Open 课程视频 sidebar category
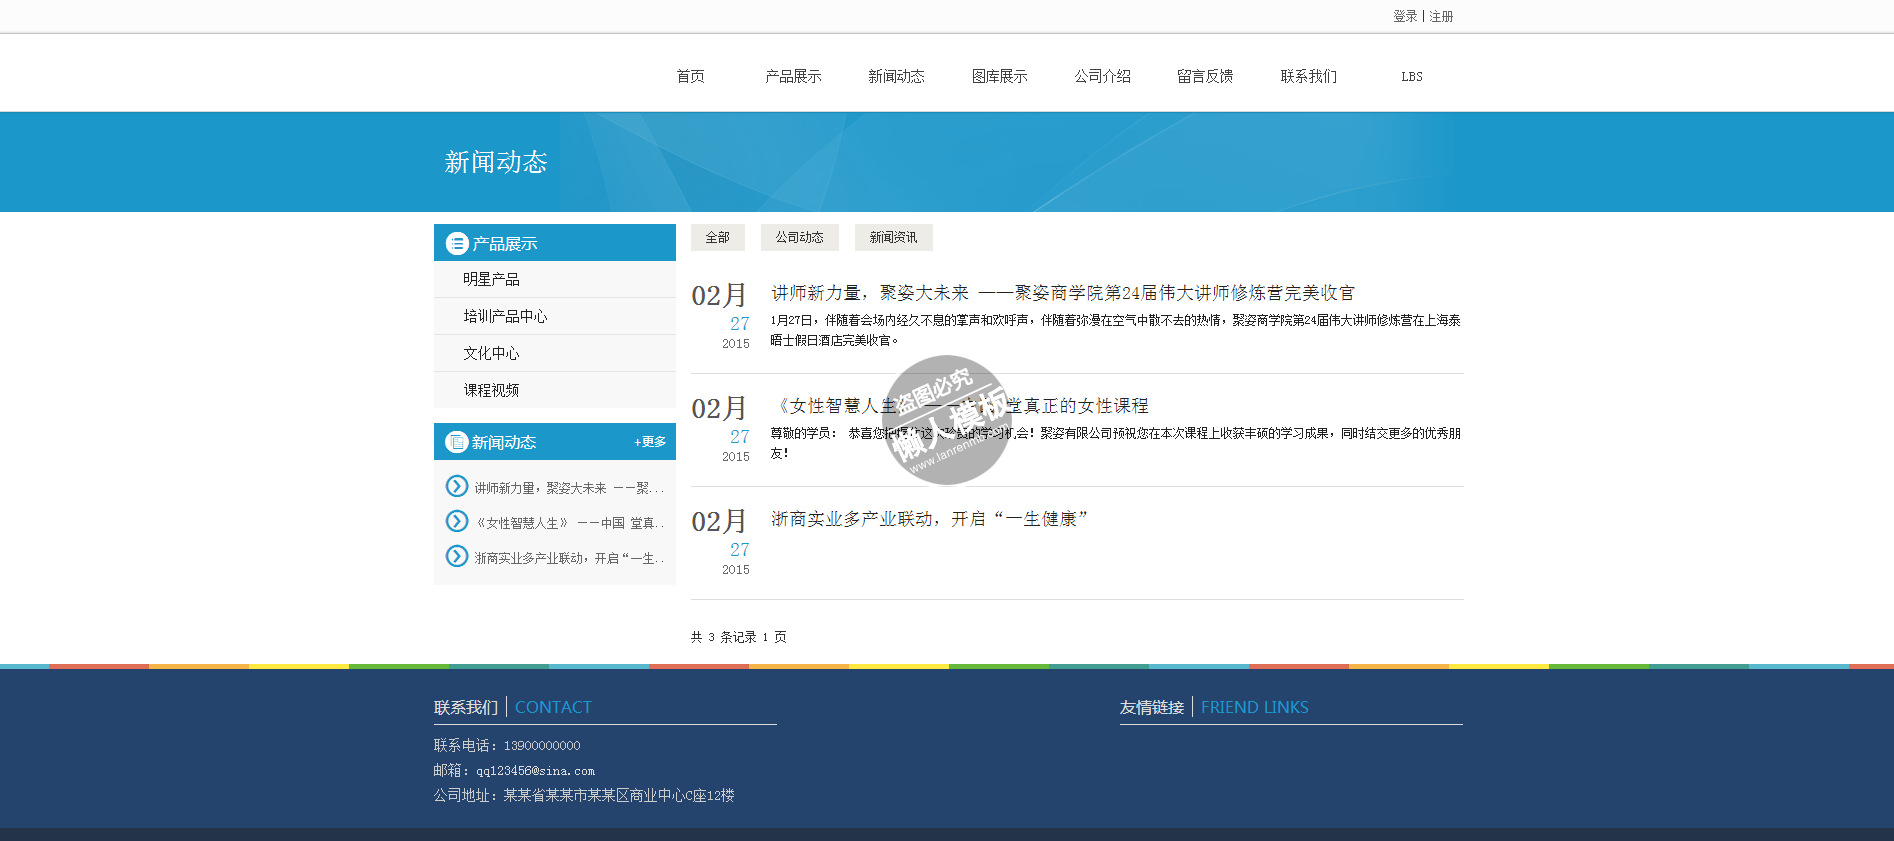 (x=491, y=390)
